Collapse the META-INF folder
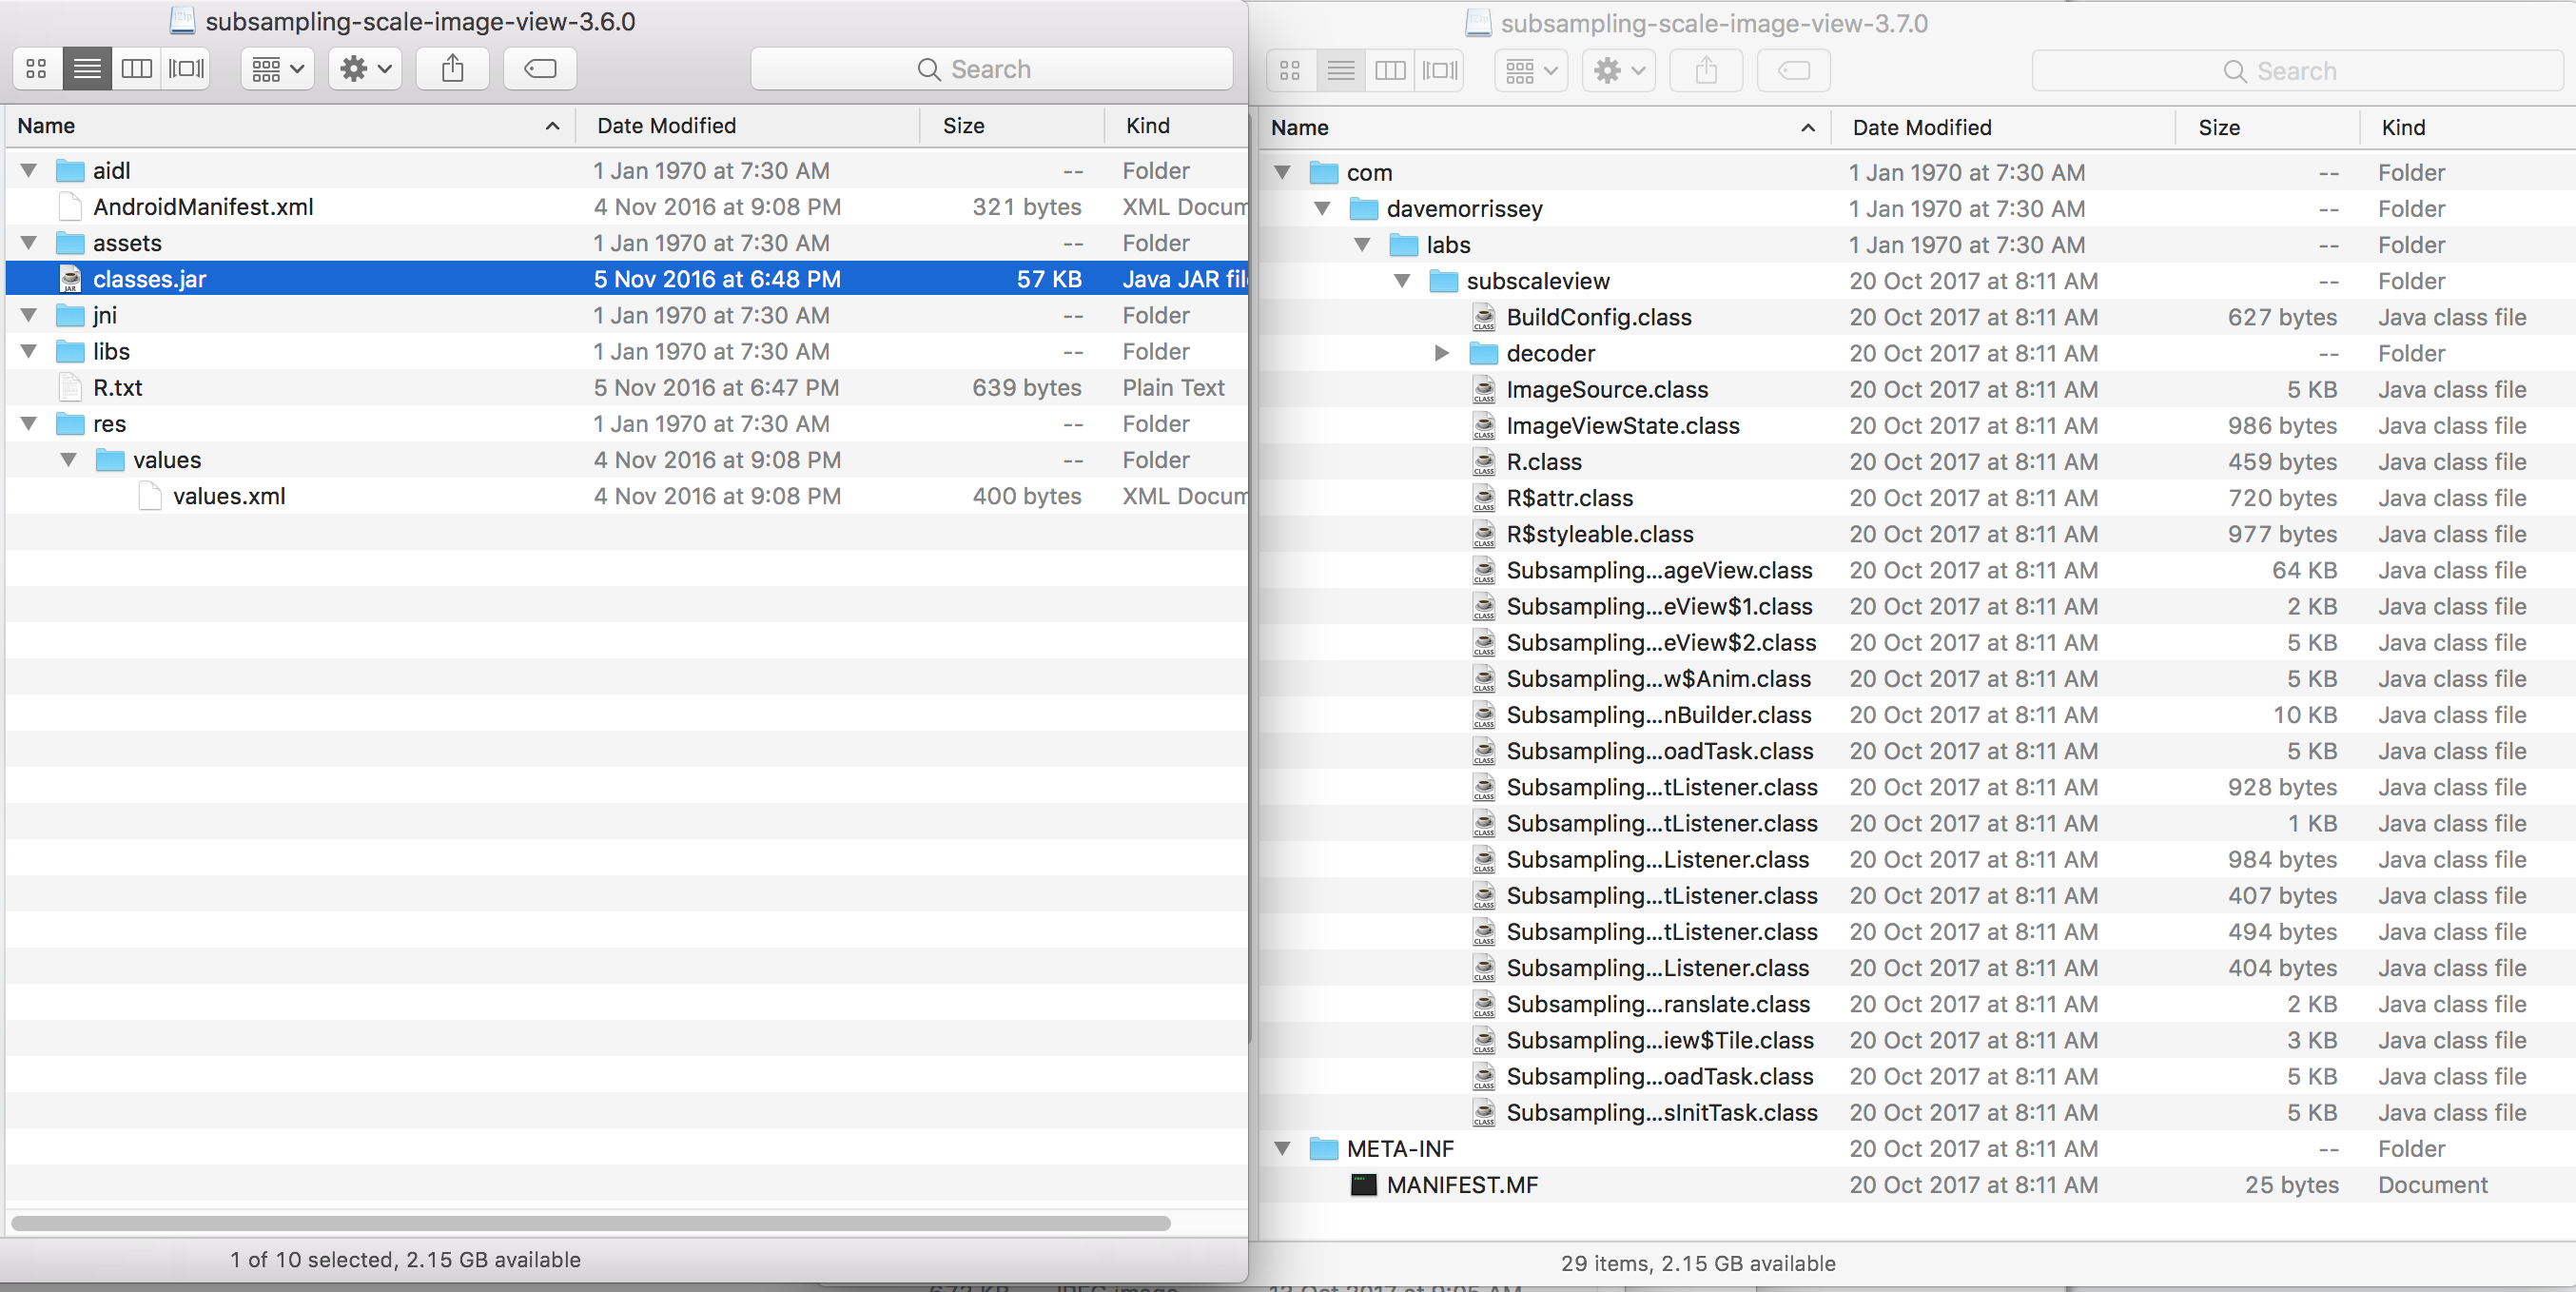Image resolution: width=2576 pixels, height=1292 pixels. point(1282,1148)
